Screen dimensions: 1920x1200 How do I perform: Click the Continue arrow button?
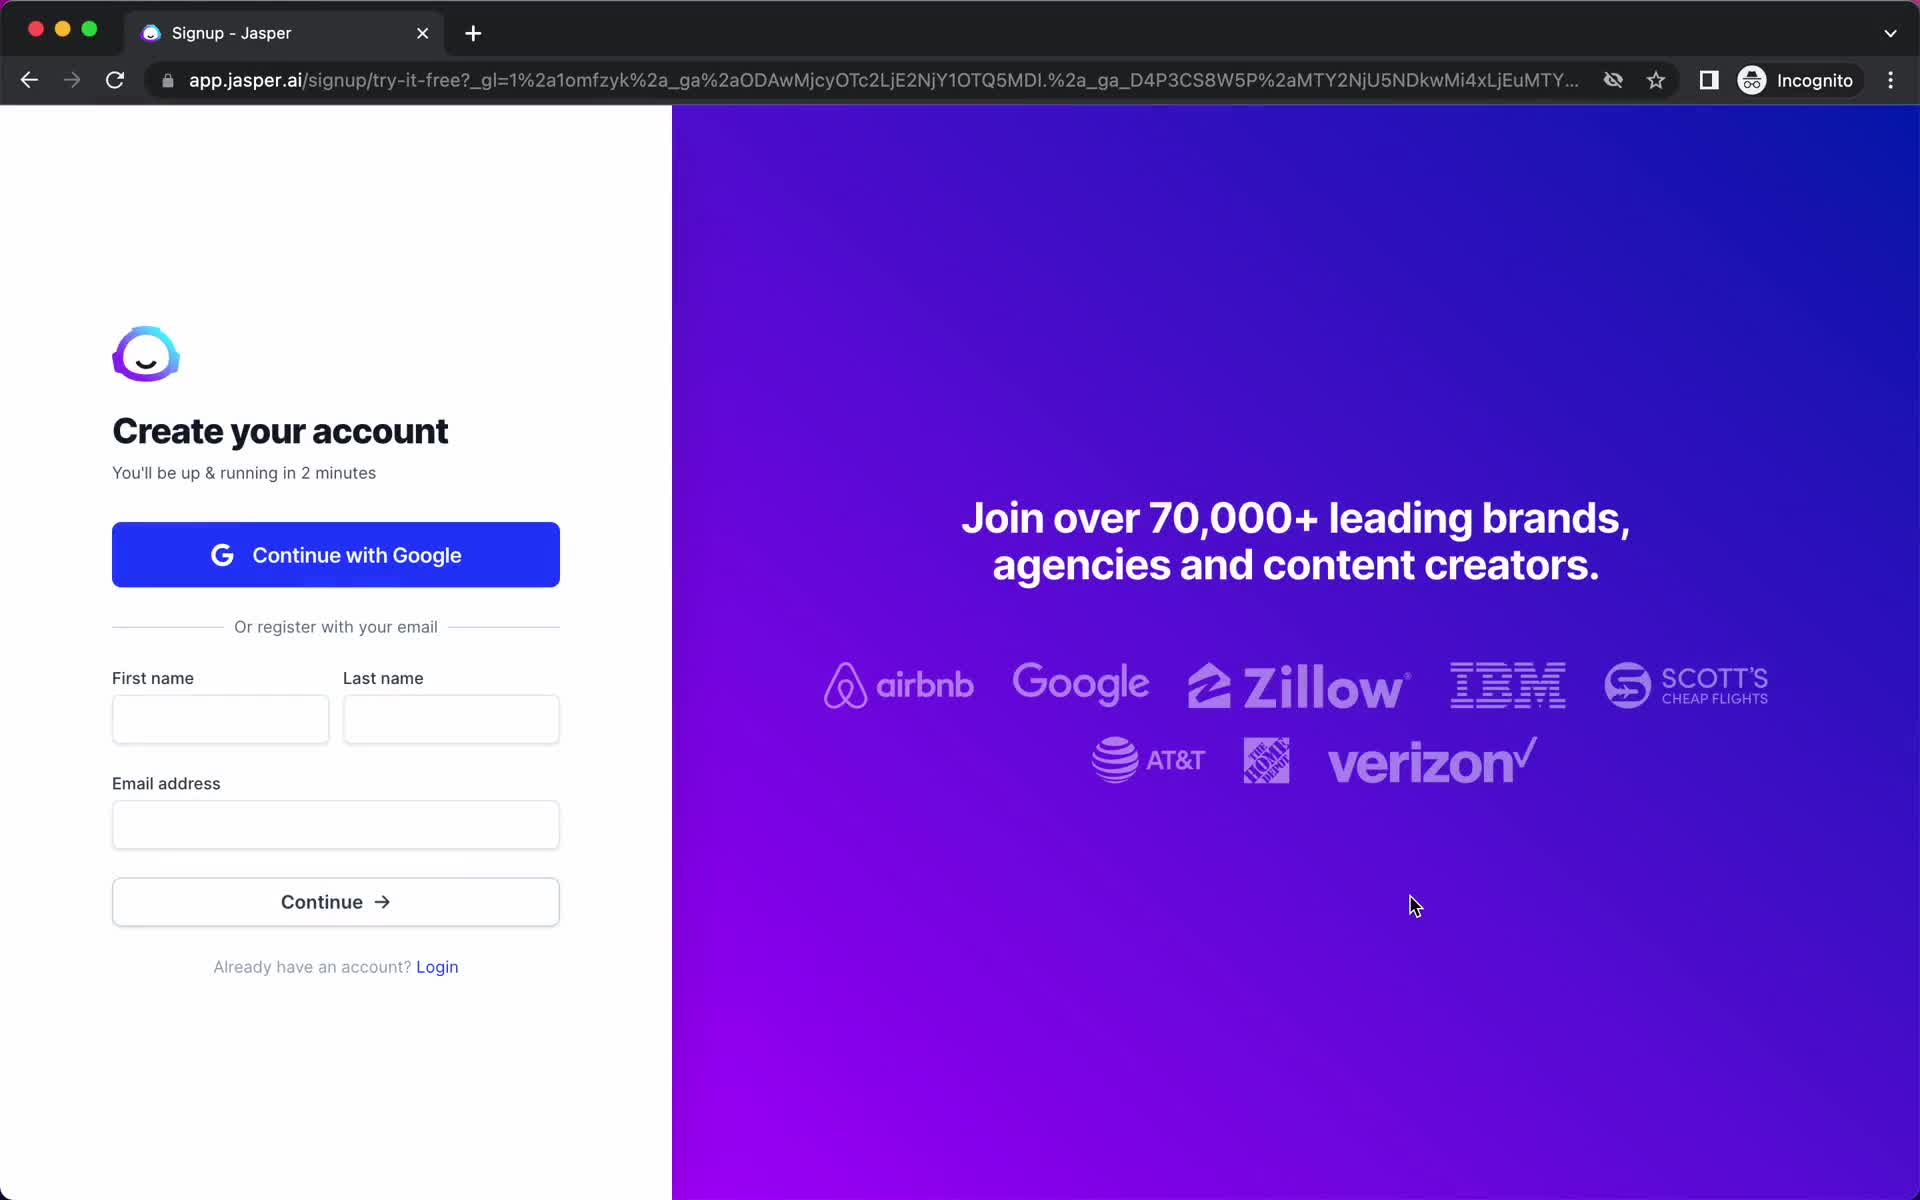335,900
